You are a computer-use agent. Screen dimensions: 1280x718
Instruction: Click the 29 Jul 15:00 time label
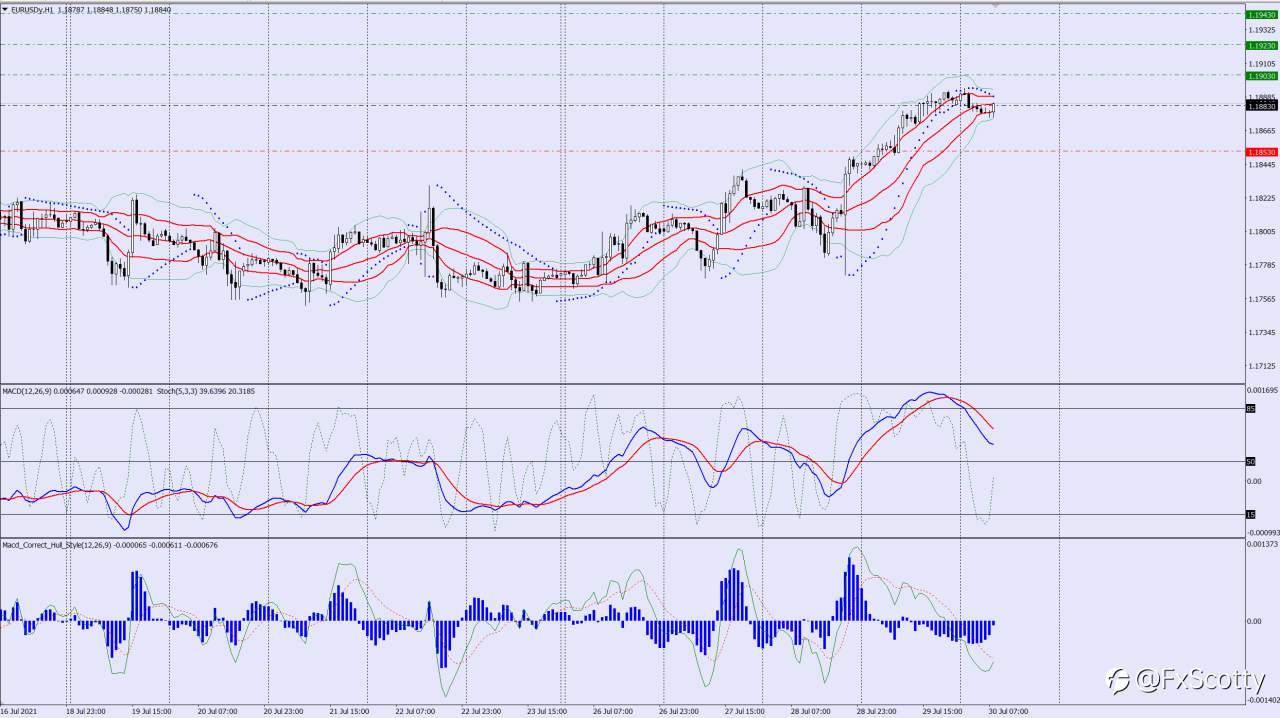pyautogui.click(x=942, y=712)
